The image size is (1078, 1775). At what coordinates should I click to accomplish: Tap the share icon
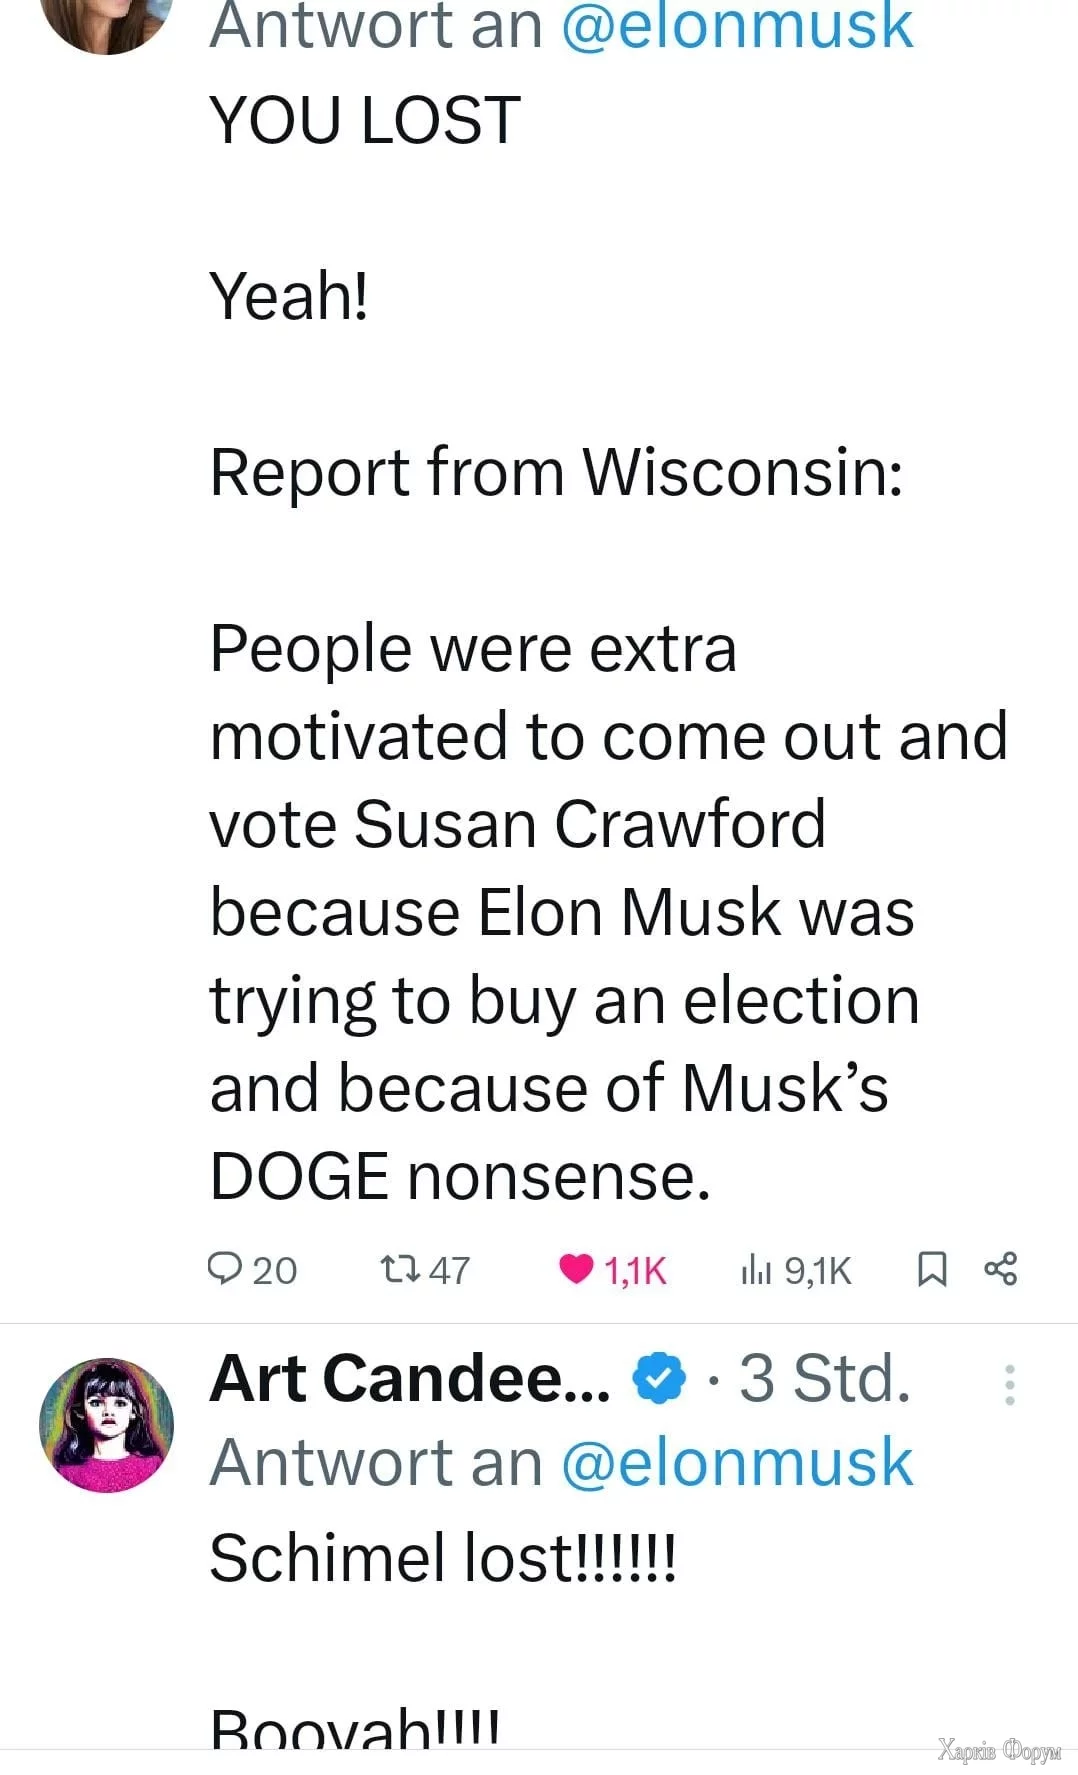(1001, 1268)
